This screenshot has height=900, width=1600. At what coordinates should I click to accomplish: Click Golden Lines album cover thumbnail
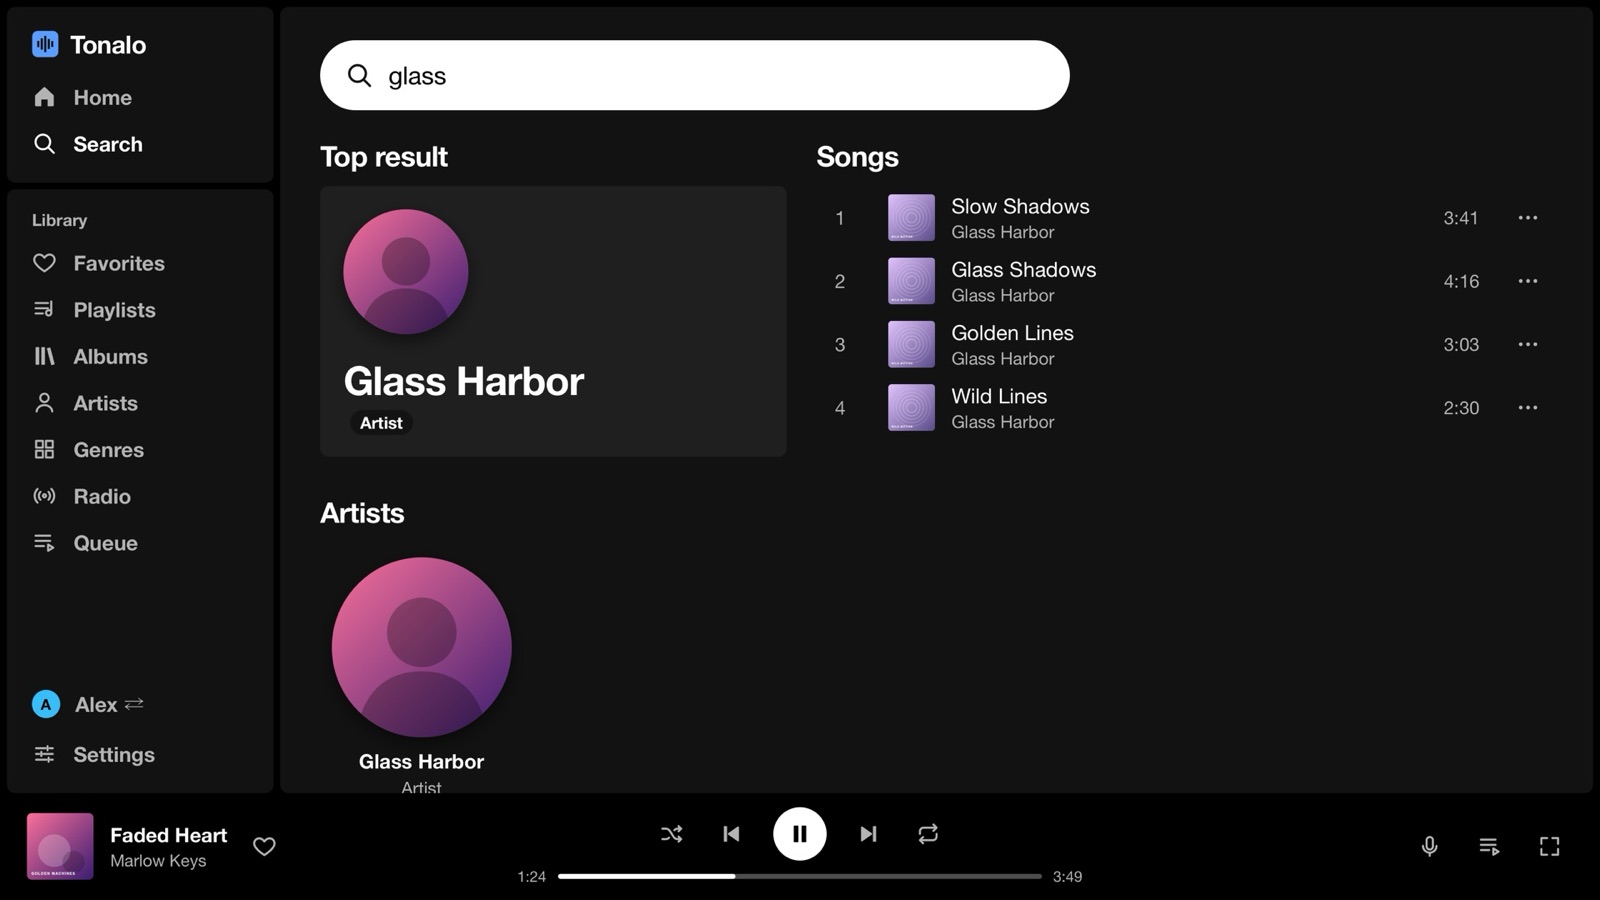coord(911,344)
